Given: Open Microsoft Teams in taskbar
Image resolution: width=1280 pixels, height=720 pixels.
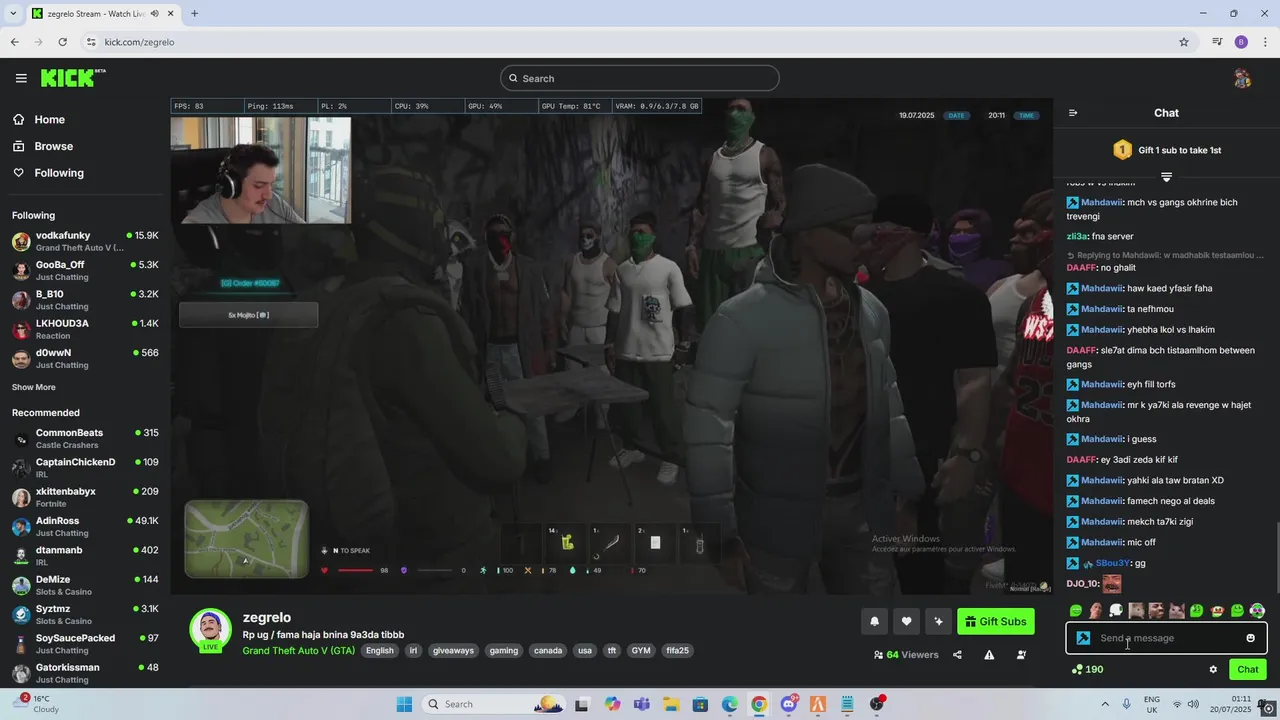Looking at the screenshot, I should [641, 704].
